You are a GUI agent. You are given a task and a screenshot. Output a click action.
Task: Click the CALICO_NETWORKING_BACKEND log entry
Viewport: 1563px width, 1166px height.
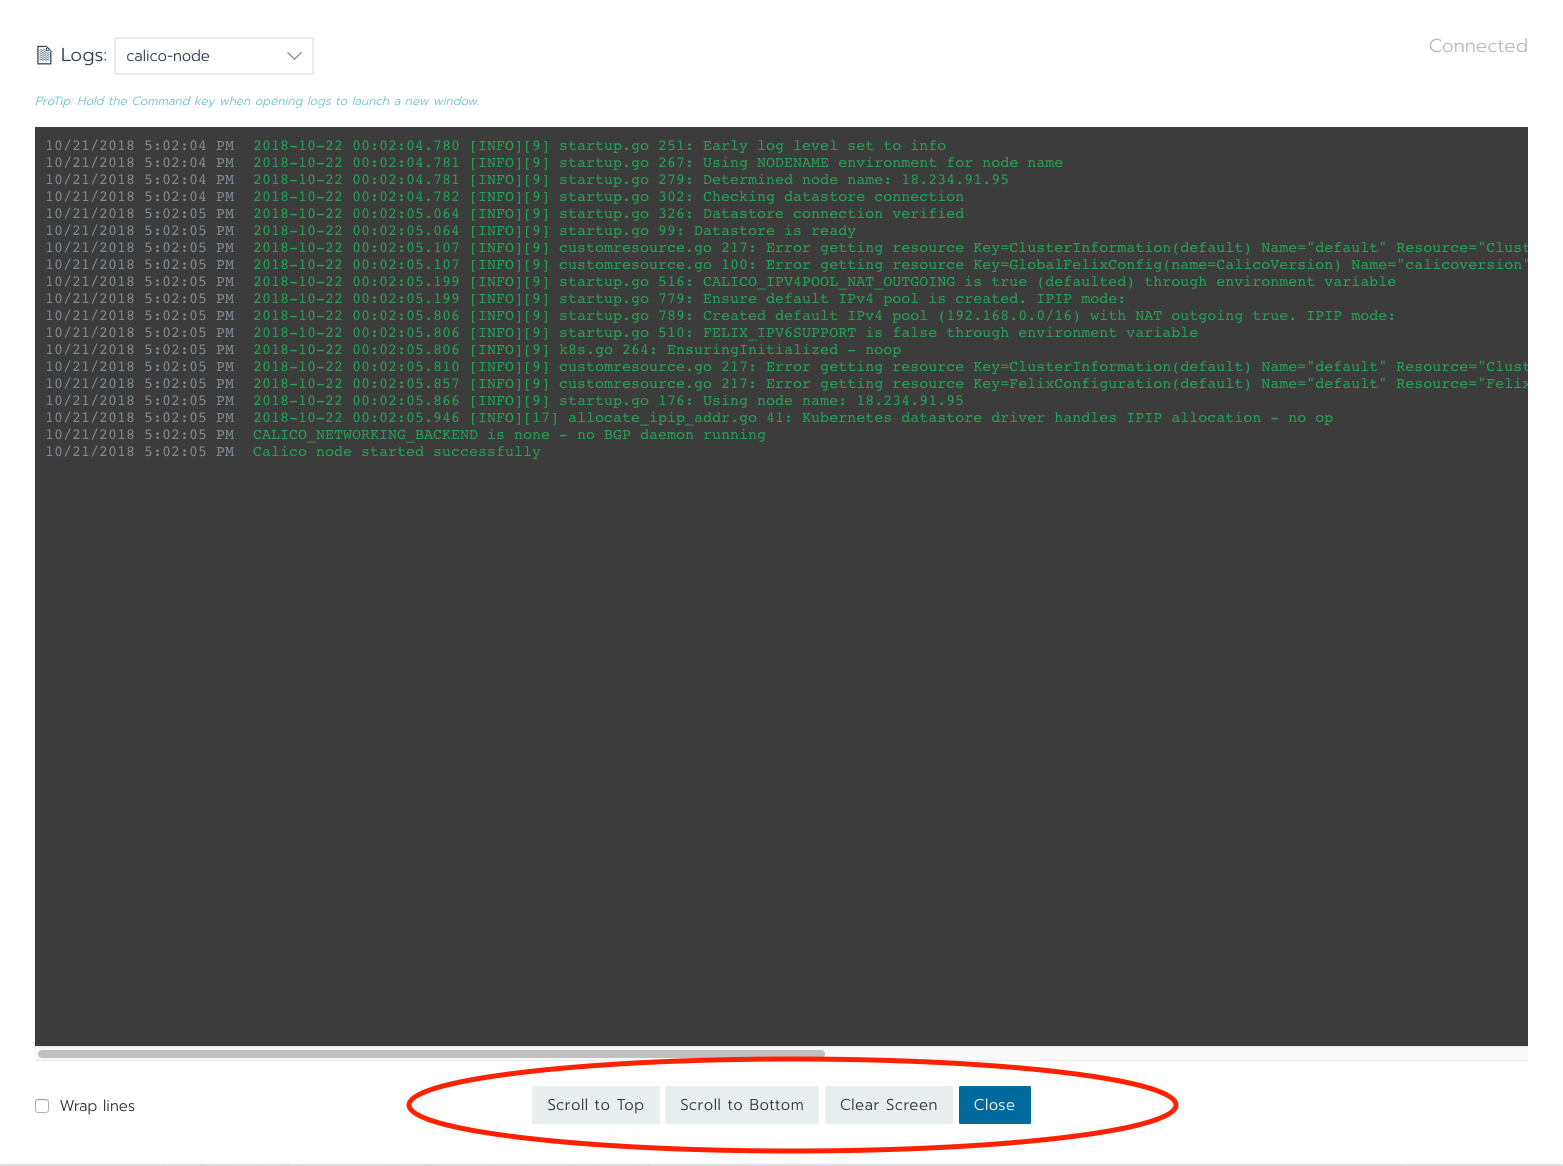click(x=508, y=434)
